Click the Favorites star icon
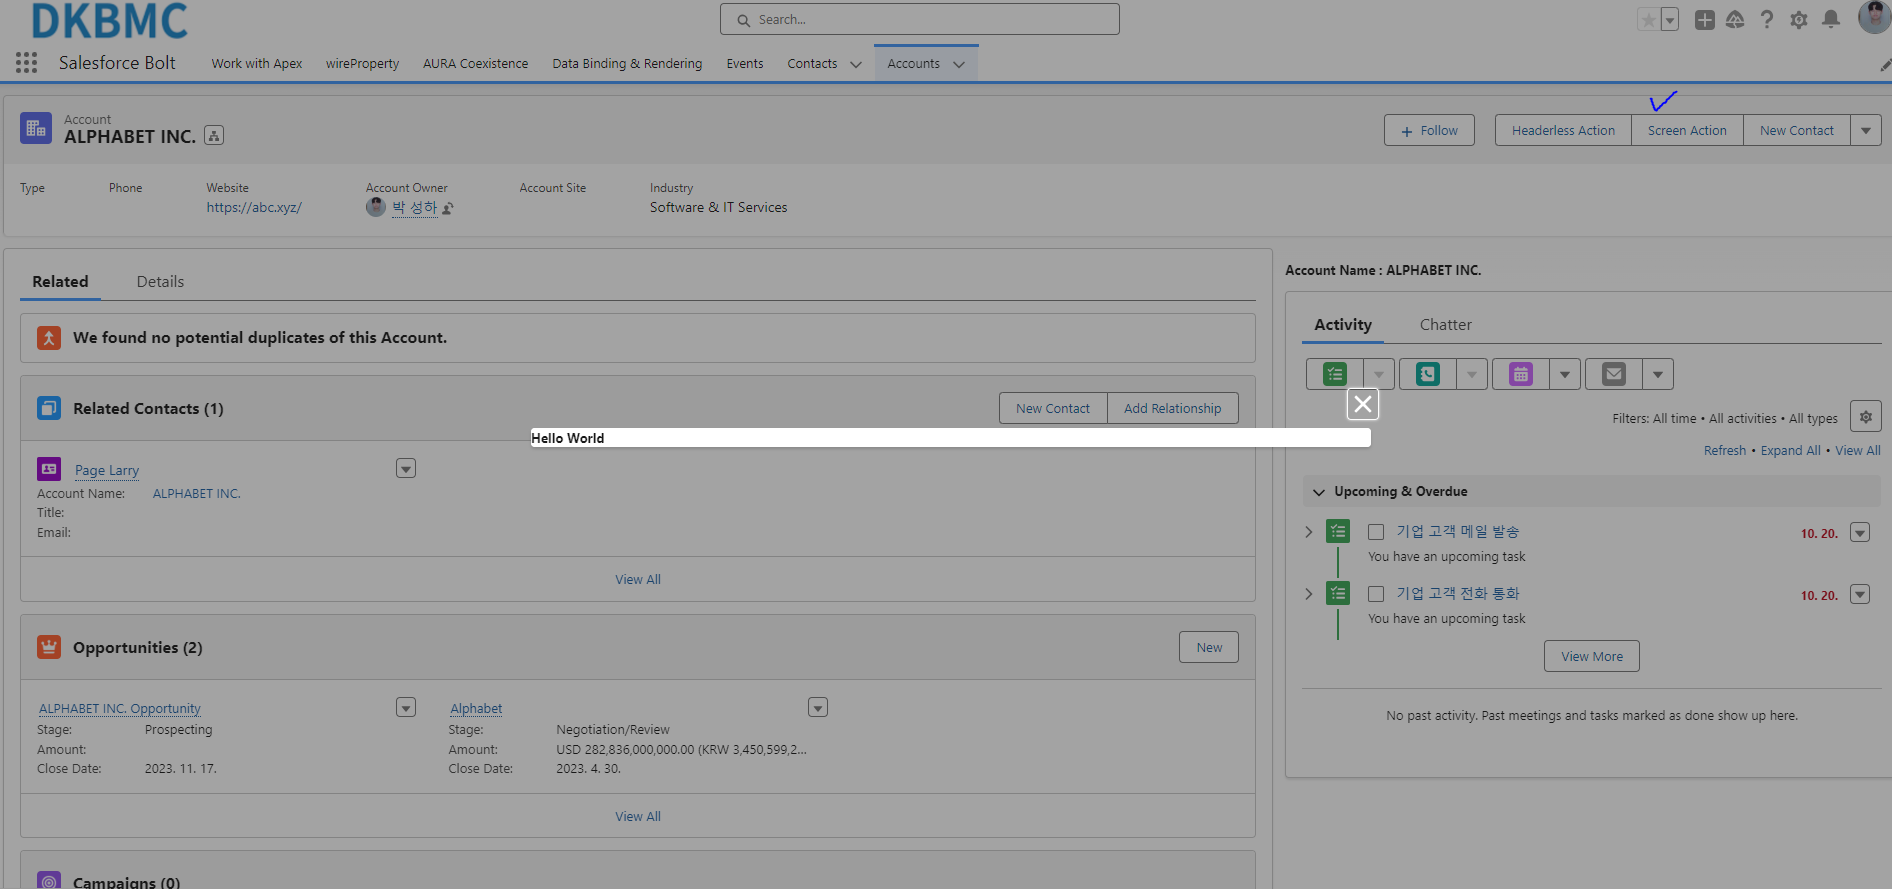Image resolution: width=1892 pixels, height=889 pixels. coord(1648,20)
